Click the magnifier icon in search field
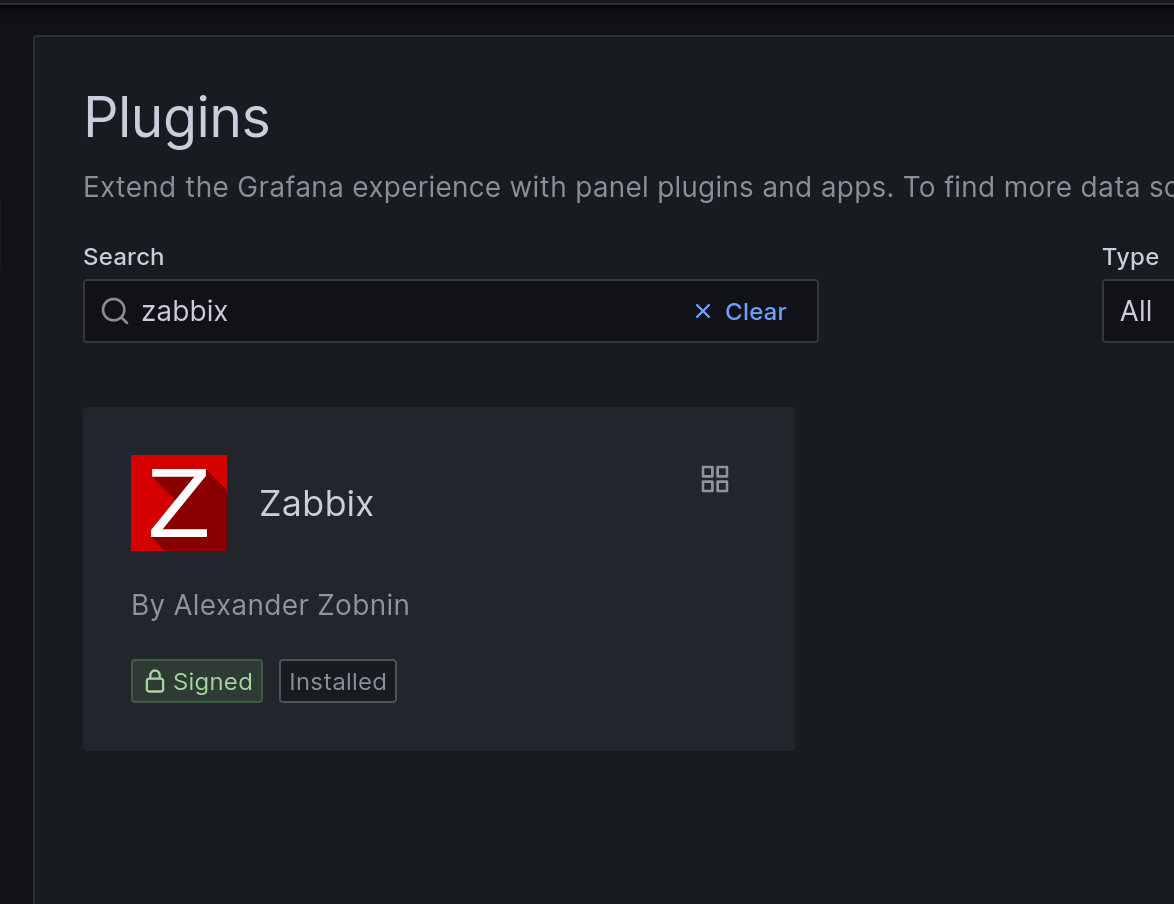Image resolution: width=1174 pixels, height=904 pixels. click(115, 312)
